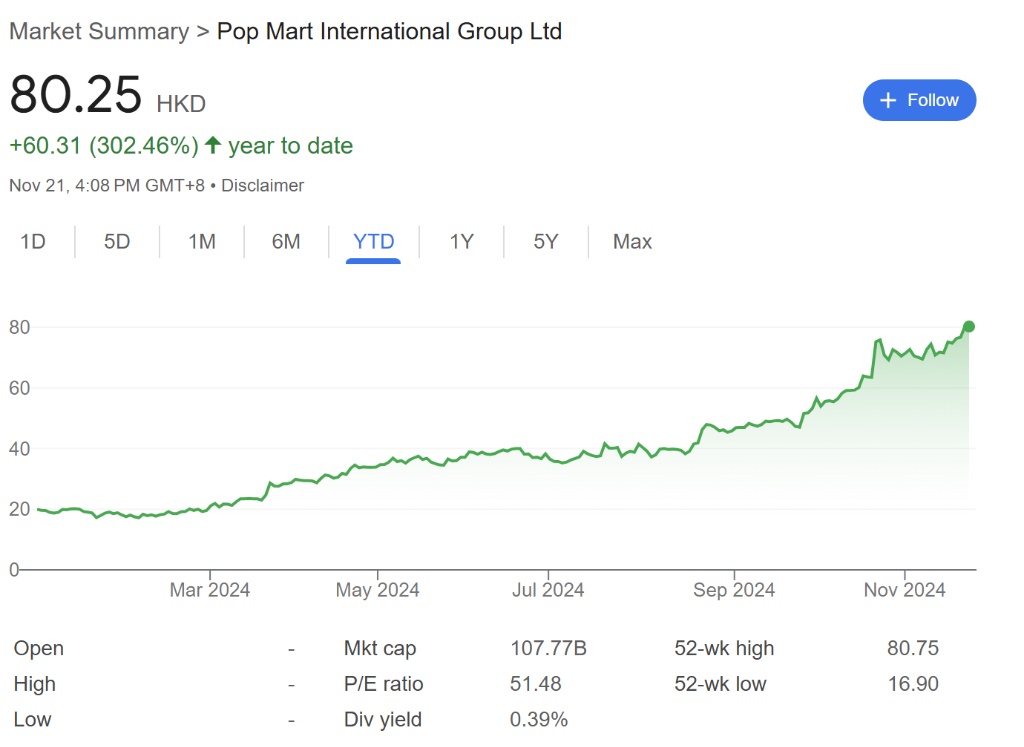
Task: Click the Sep 2024 axis label
Action: 734,590
